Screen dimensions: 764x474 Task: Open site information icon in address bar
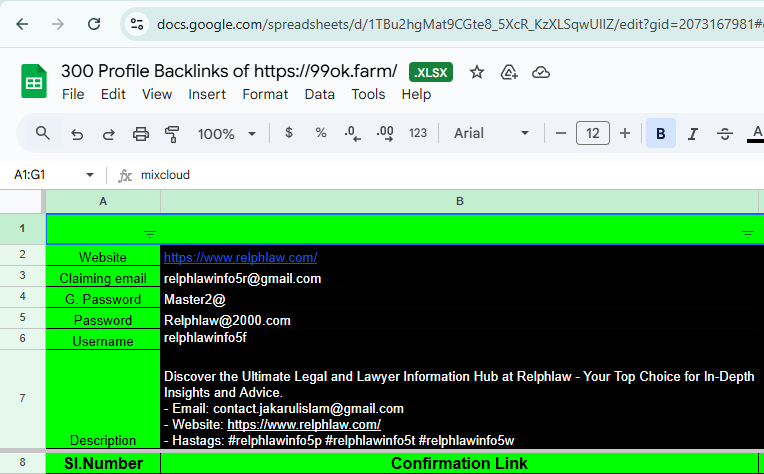pyautogui.click(x=137, y=24)
